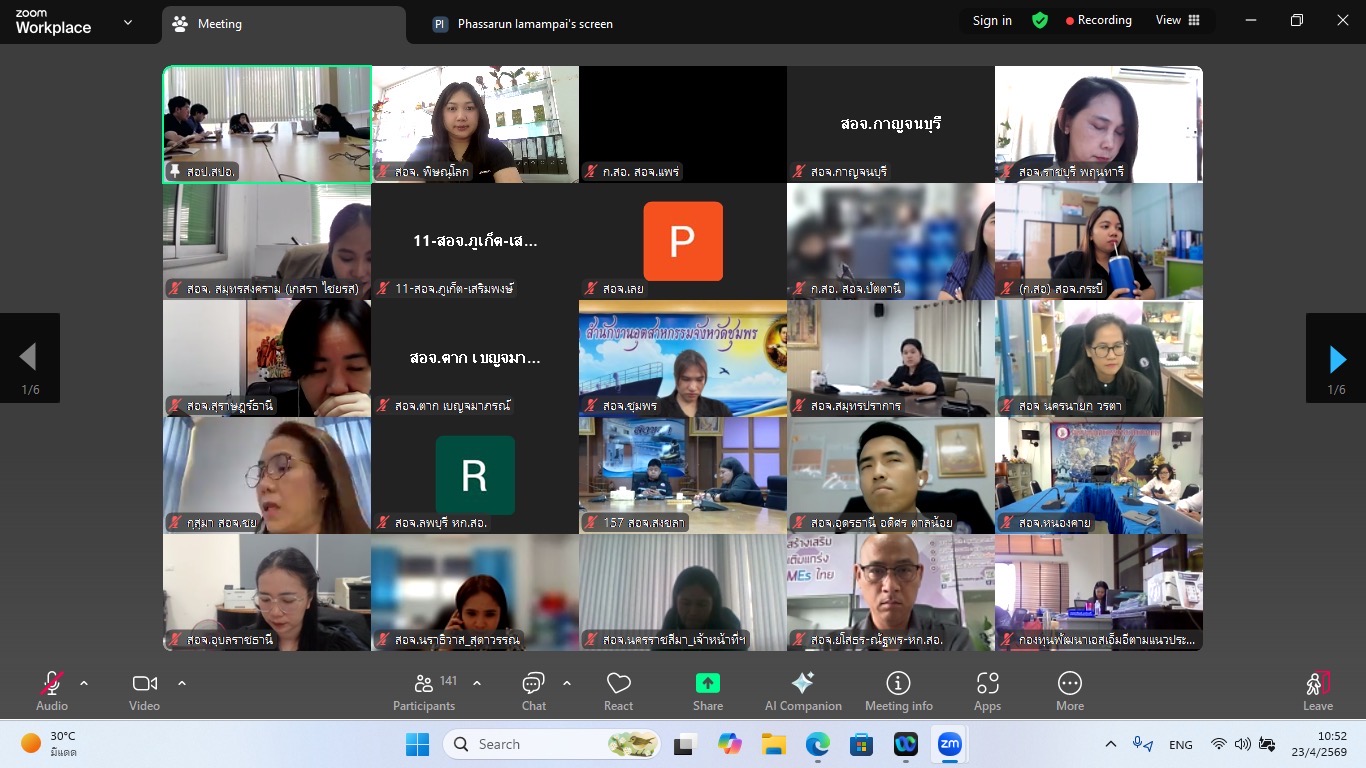This screenshot has height=768, width=1366.
Task: Toggle the Video camera on
Action: (x=144, y=692)
